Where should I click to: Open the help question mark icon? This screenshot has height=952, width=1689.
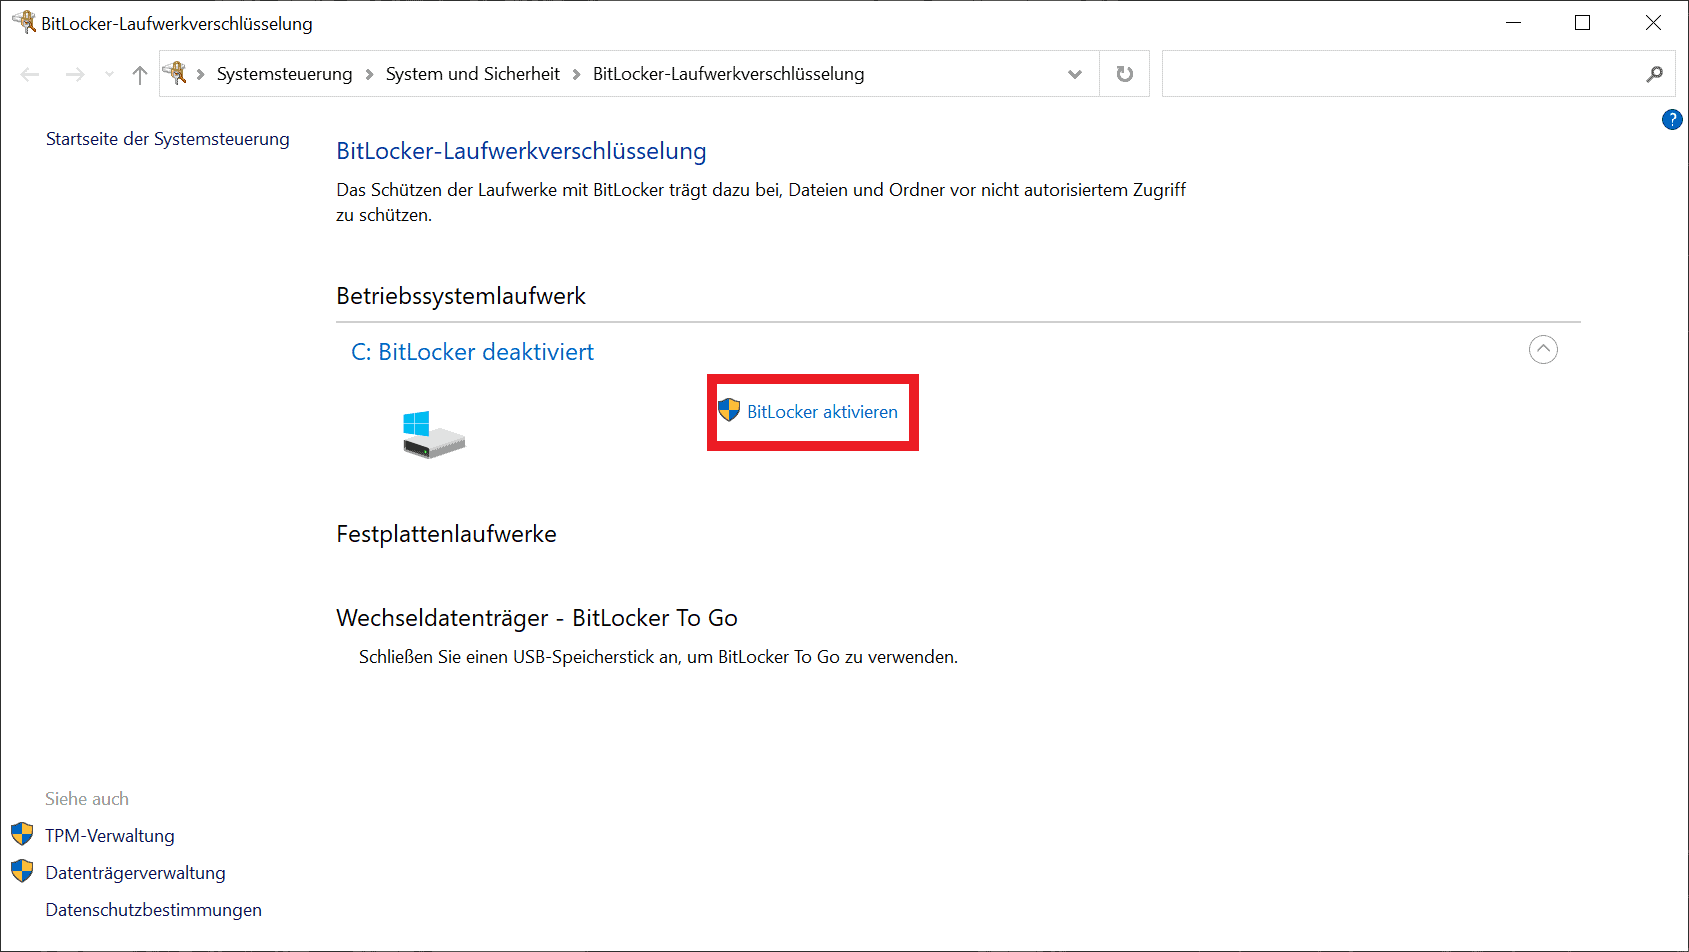click(x=1672, y=119)
